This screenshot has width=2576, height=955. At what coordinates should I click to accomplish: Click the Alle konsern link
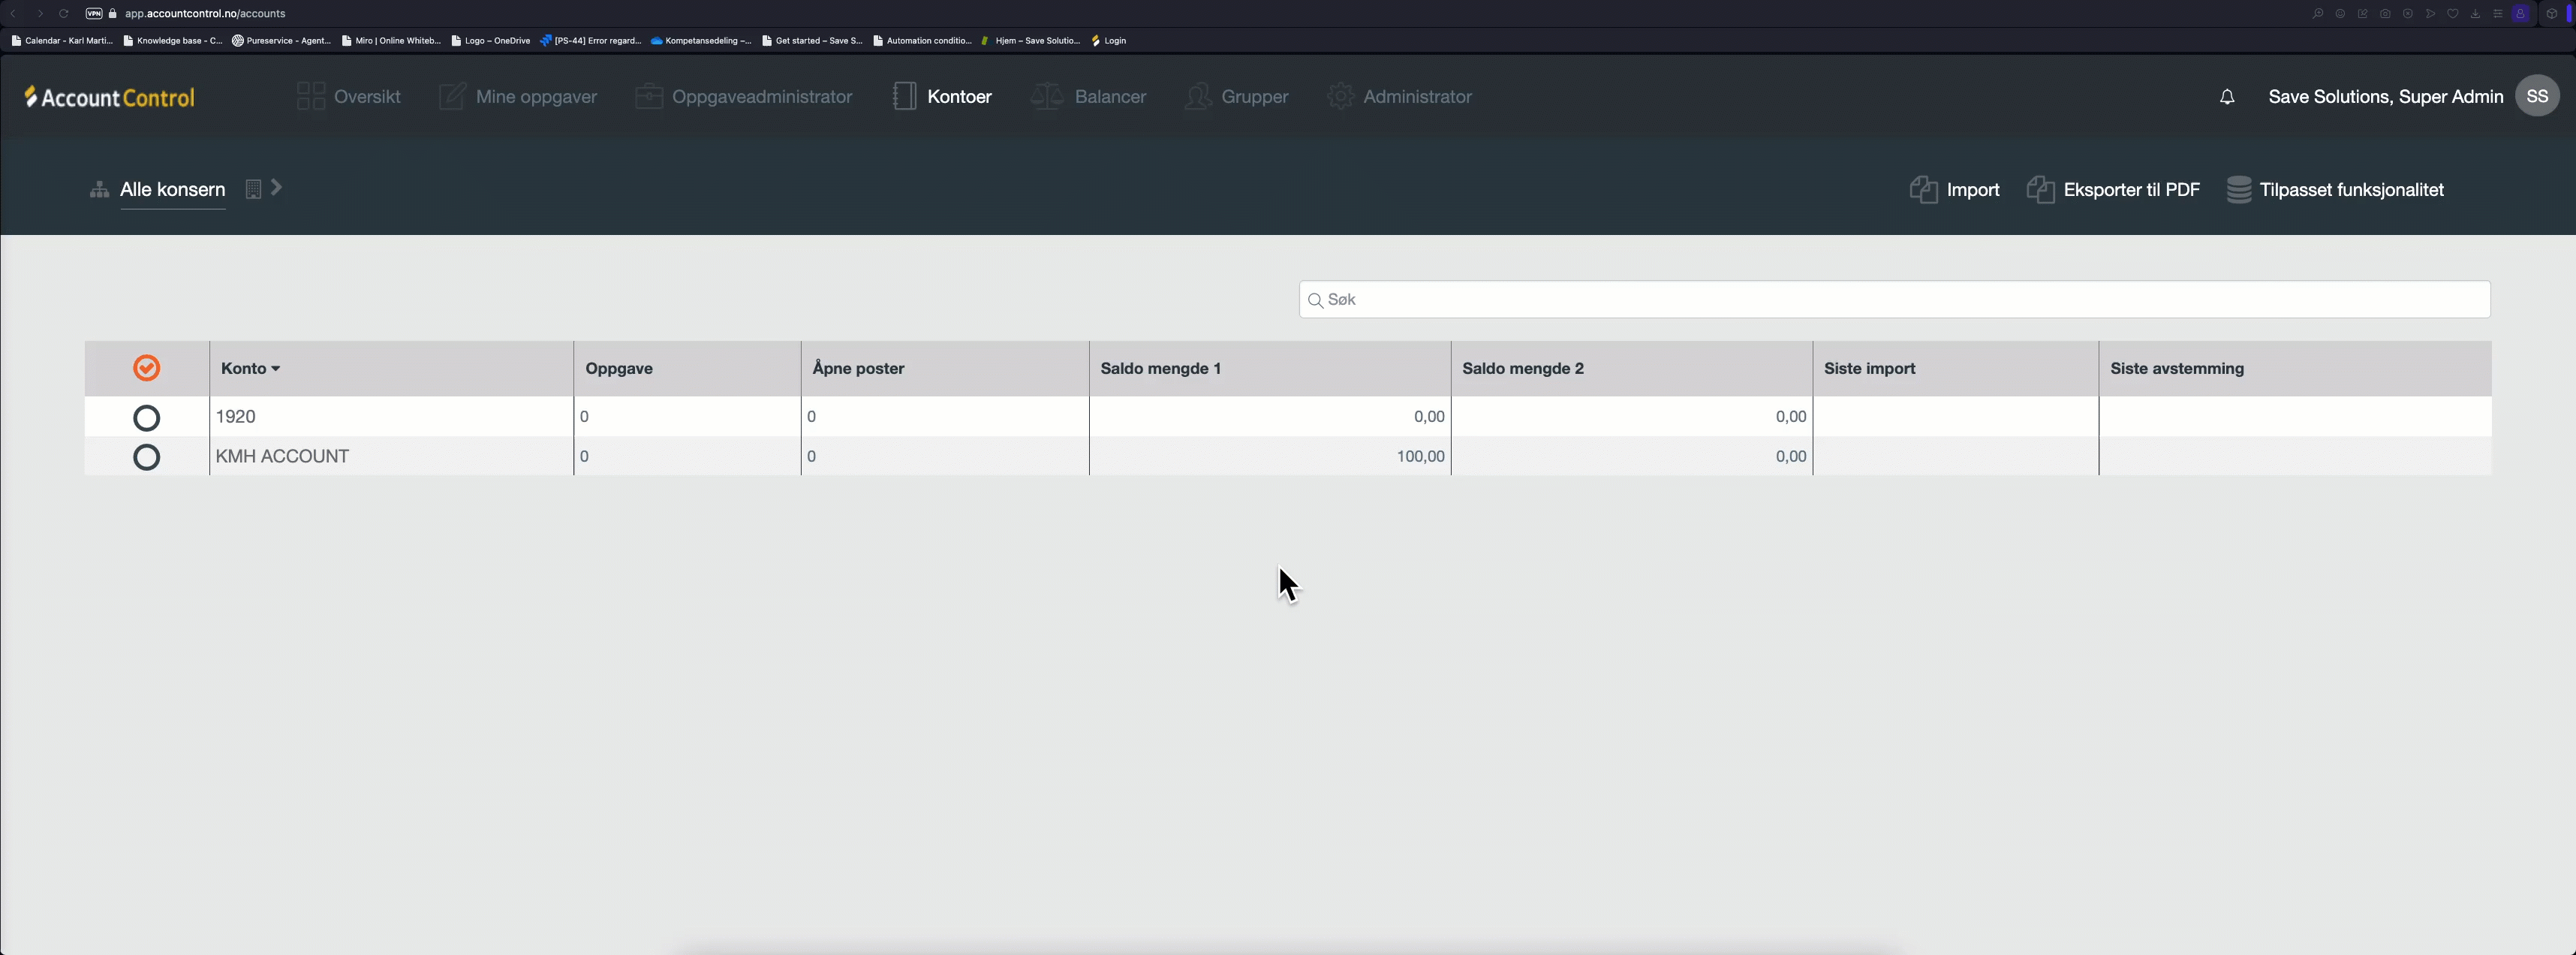(x=172, y=190)
